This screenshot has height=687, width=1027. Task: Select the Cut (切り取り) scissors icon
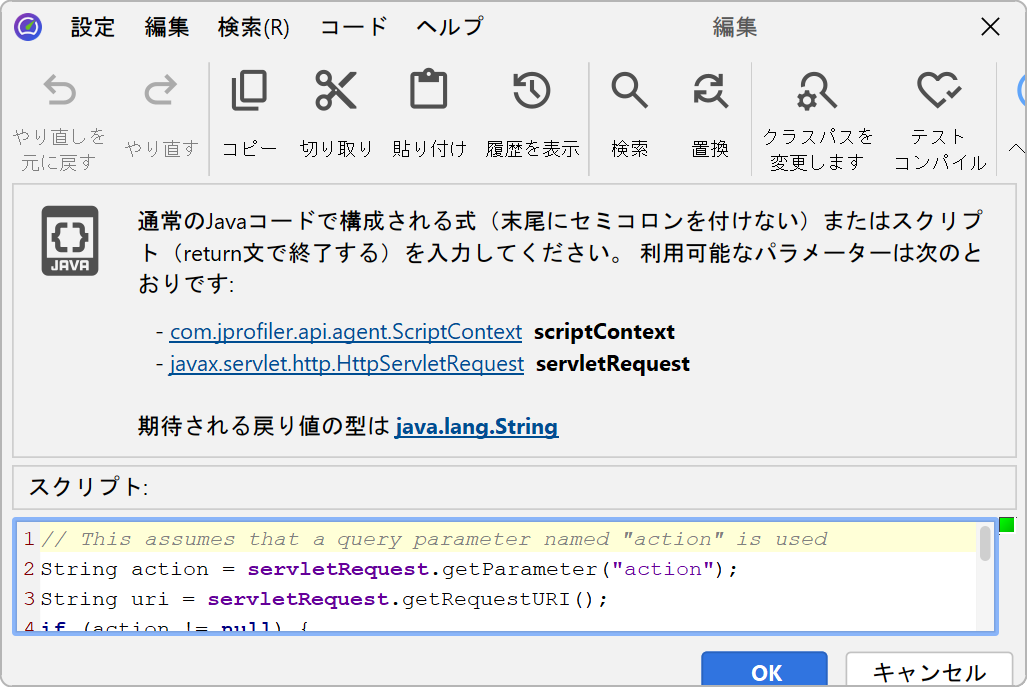coord(336,91)
